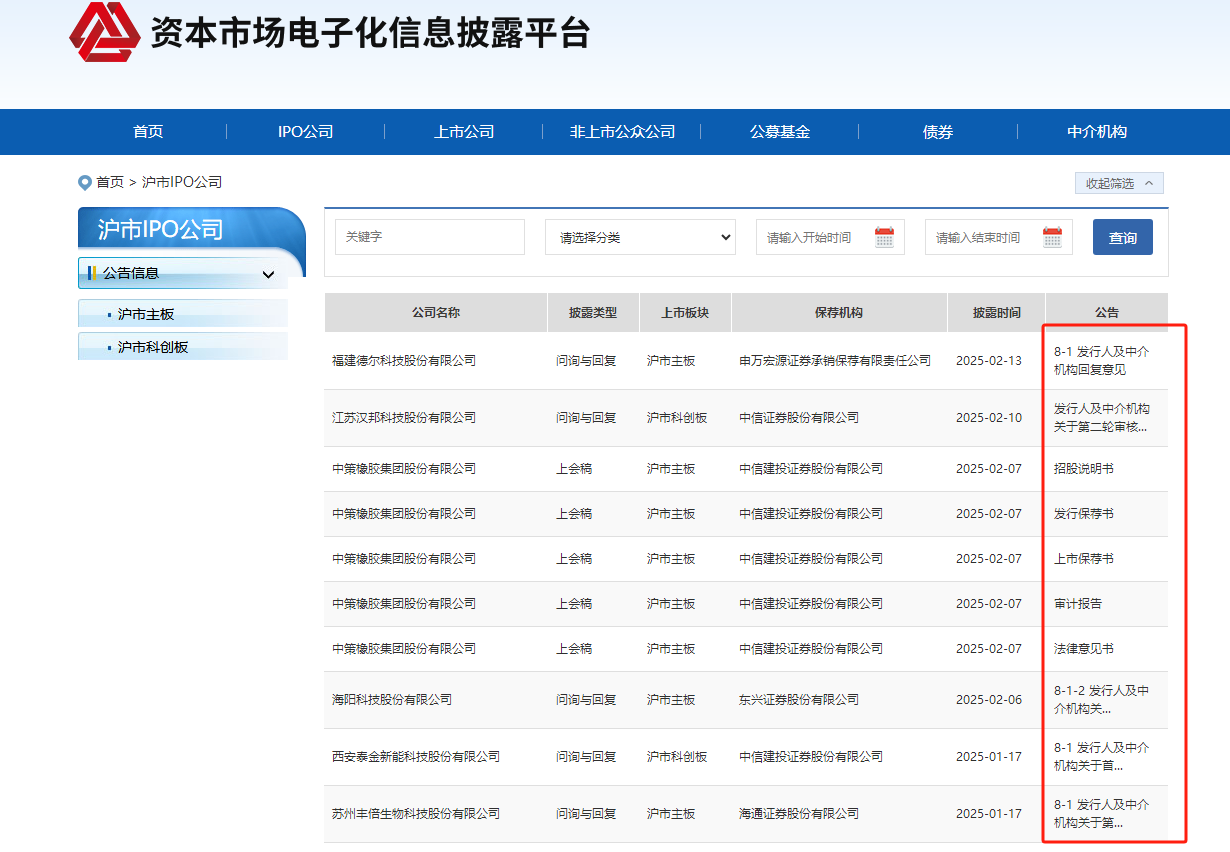Open calendar icon for end date

coord(1052,237)
